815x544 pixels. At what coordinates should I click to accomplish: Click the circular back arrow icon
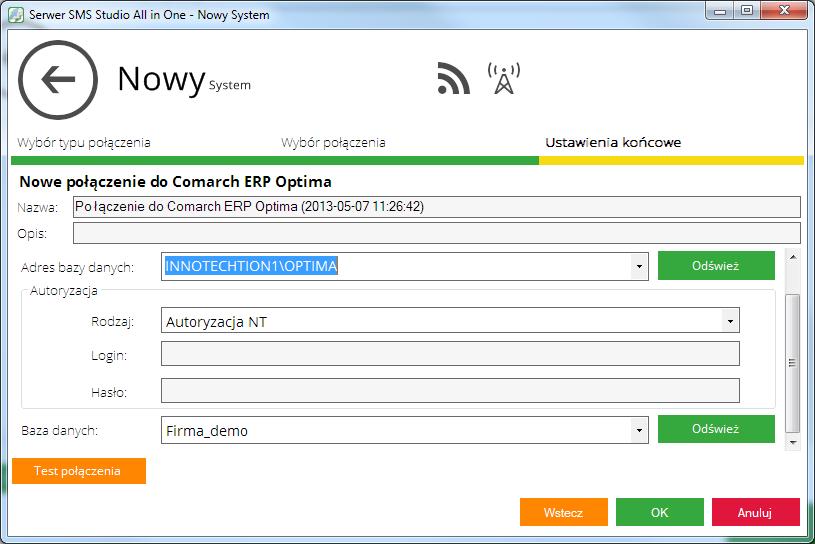[x=58, y=79]
